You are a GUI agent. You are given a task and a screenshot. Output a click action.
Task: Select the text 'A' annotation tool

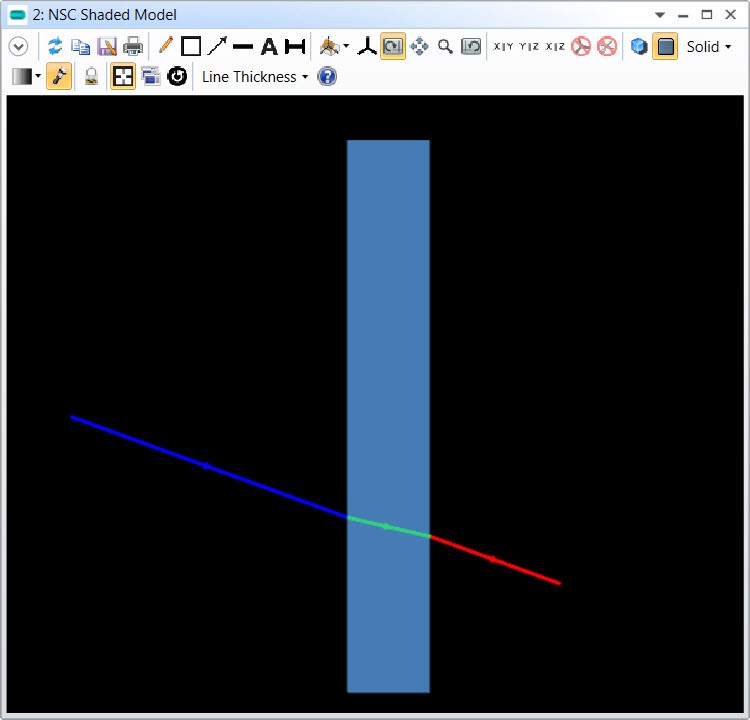coord(269,47)
